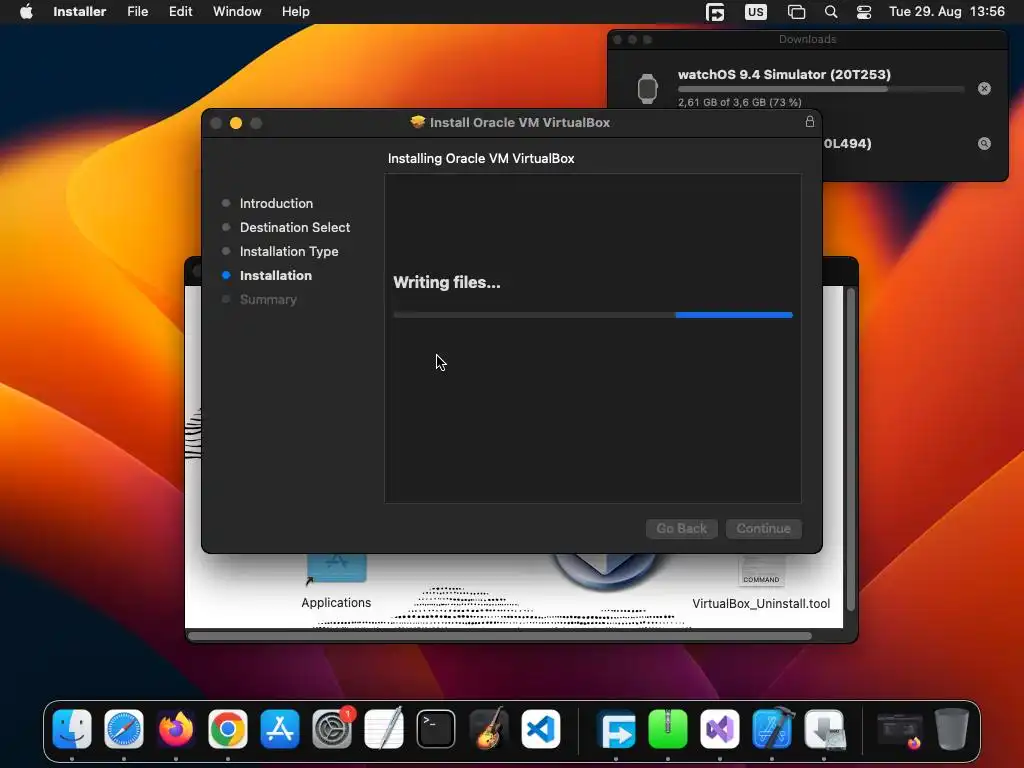Click the lock icon in installer title bar
Viewport: 1024px width, 768px height.
[810, 122]
